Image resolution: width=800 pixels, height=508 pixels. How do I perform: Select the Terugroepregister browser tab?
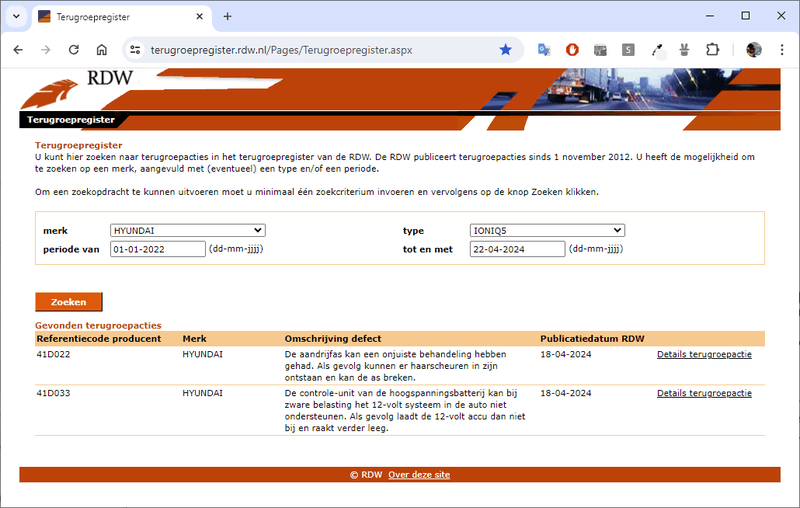coord(121,17)
